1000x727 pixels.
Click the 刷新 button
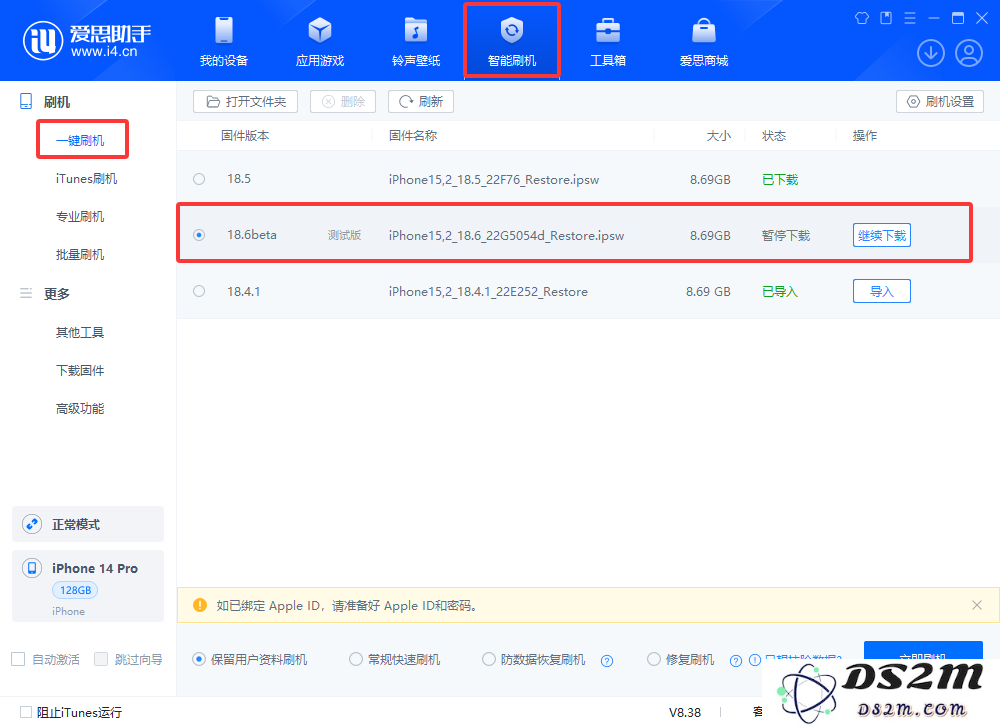click(x=421, y=101)
